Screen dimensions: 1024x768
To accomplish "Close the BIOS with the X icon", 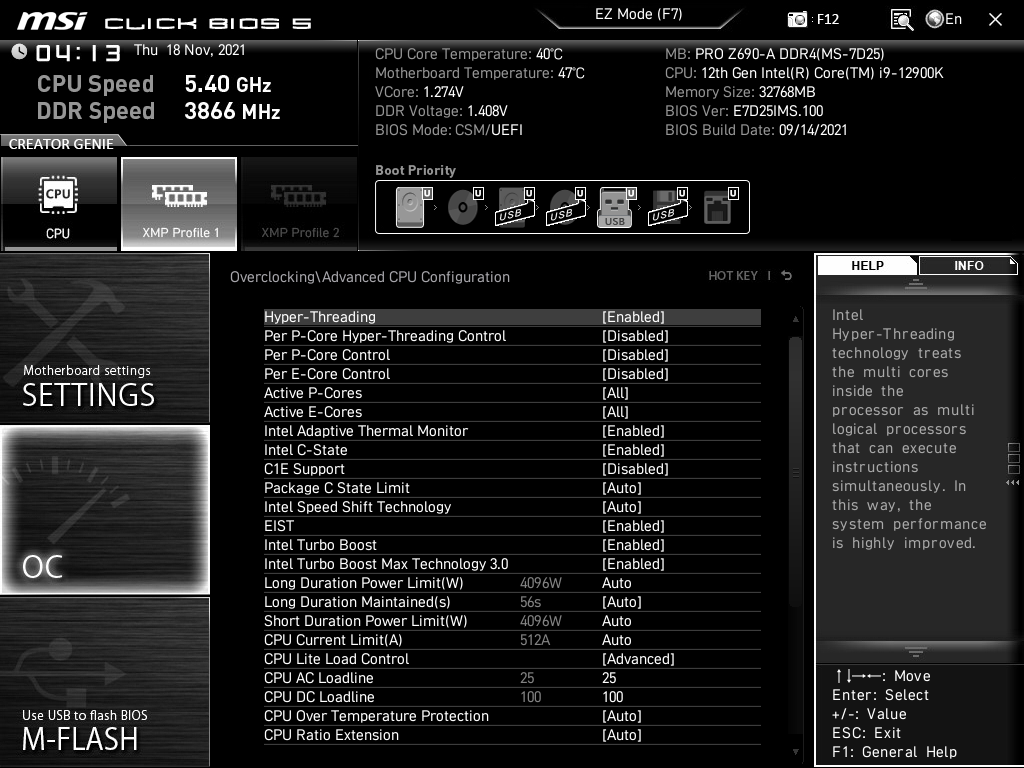I will pos(995,20).
